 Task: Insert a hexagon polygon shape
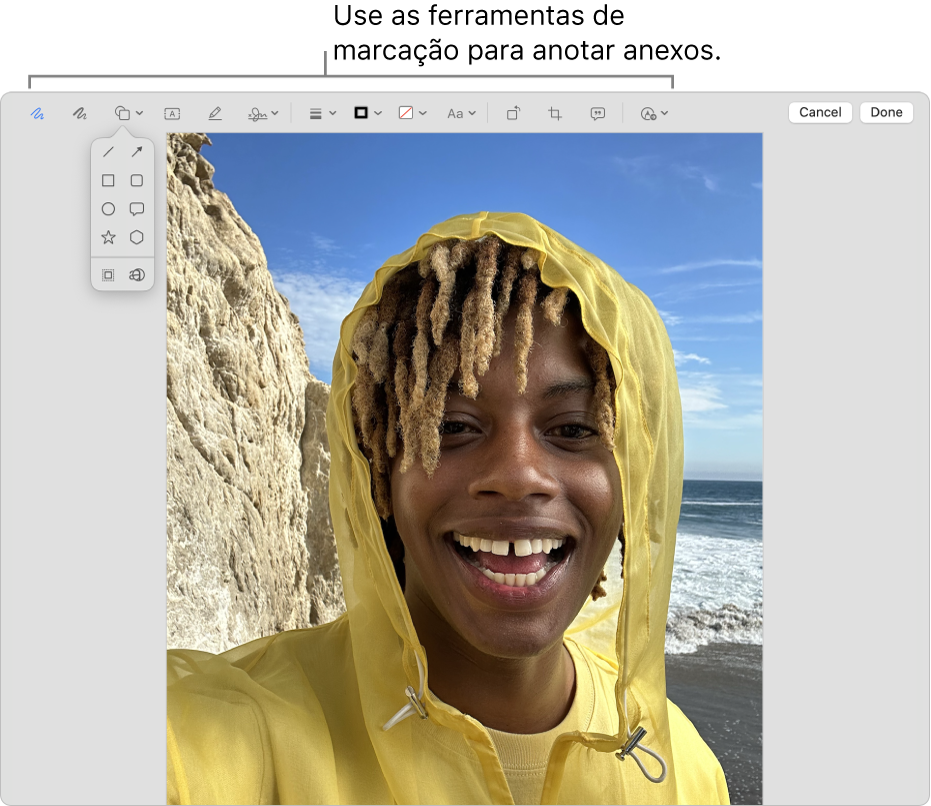137,238
